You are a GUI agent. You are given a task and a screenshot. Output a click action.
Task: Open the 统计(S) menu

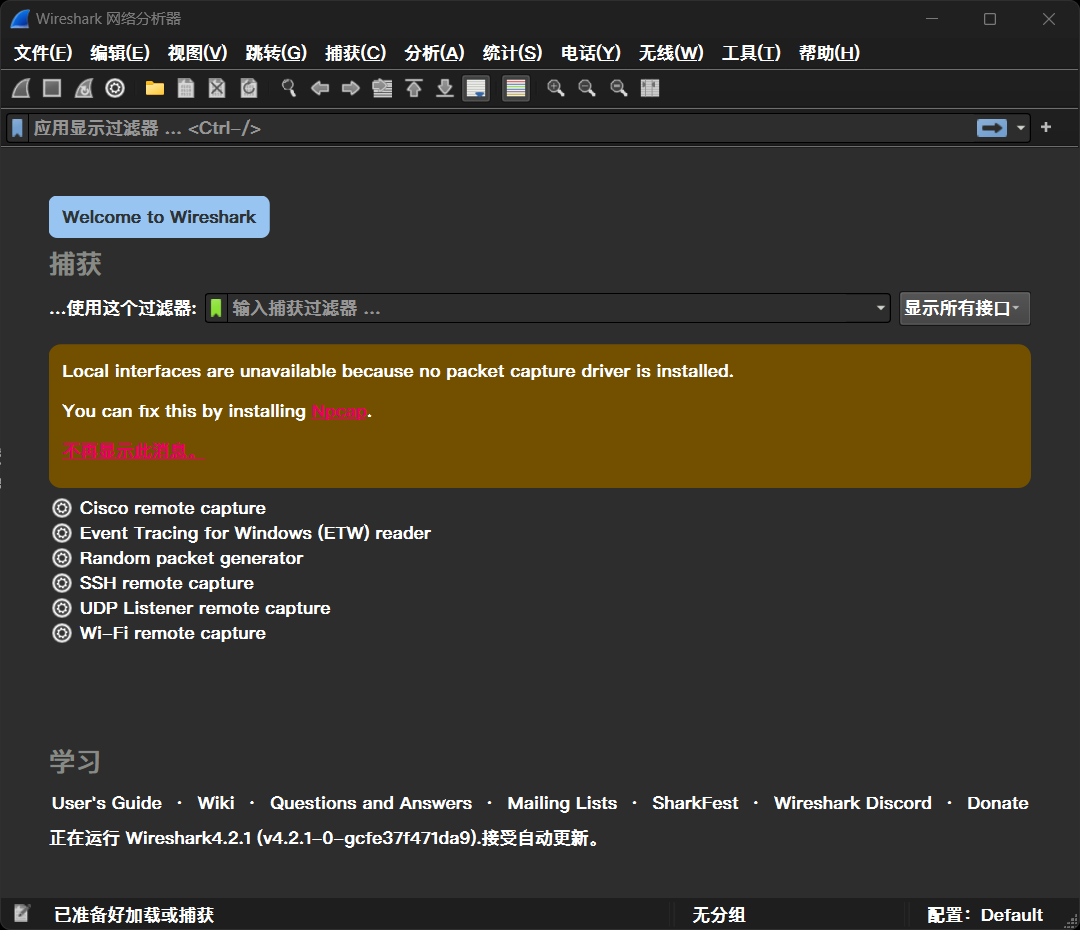[x=512, y=53]
